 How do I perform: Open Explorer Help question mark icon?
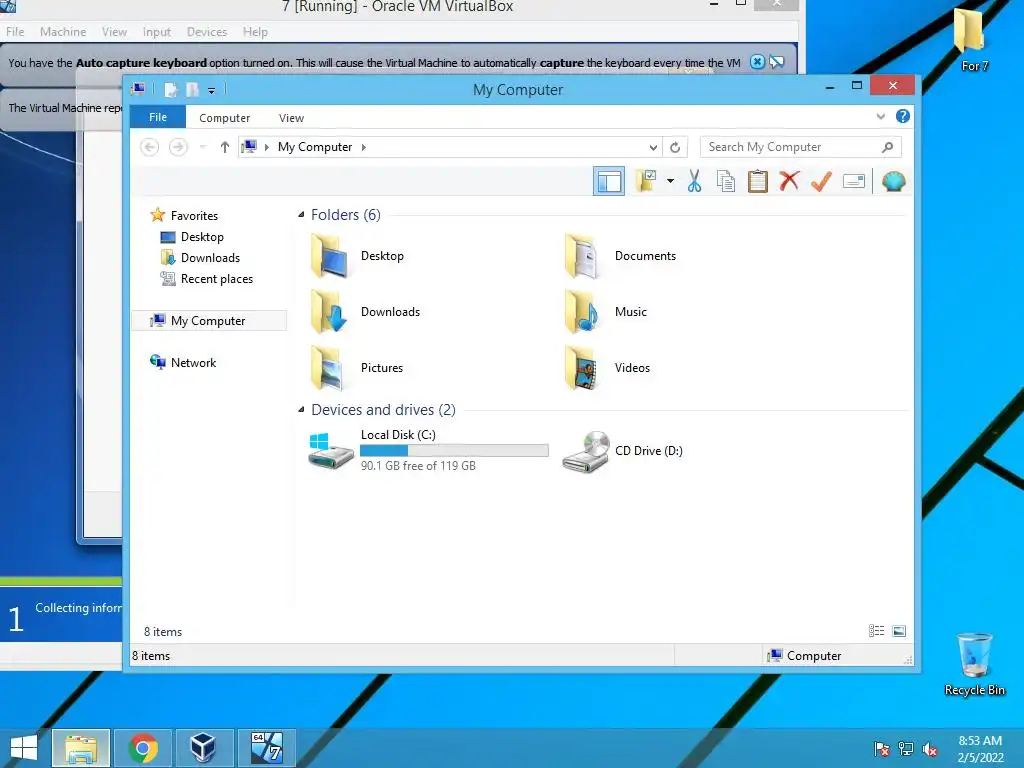(x=903, y=116)
